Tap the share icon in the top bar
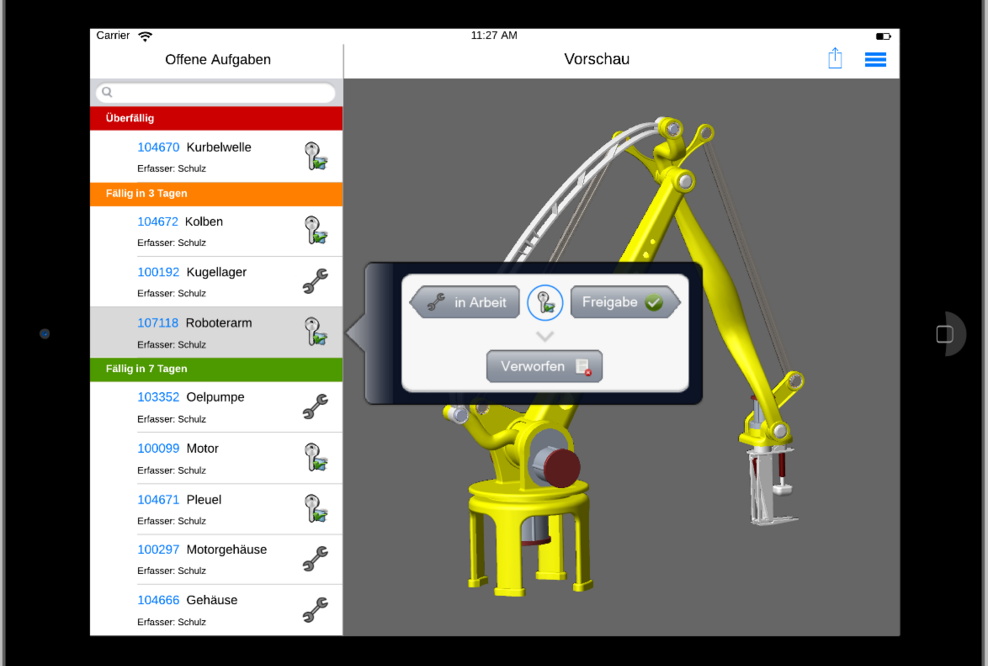The image size is (988, 666). tap(835, 59)
